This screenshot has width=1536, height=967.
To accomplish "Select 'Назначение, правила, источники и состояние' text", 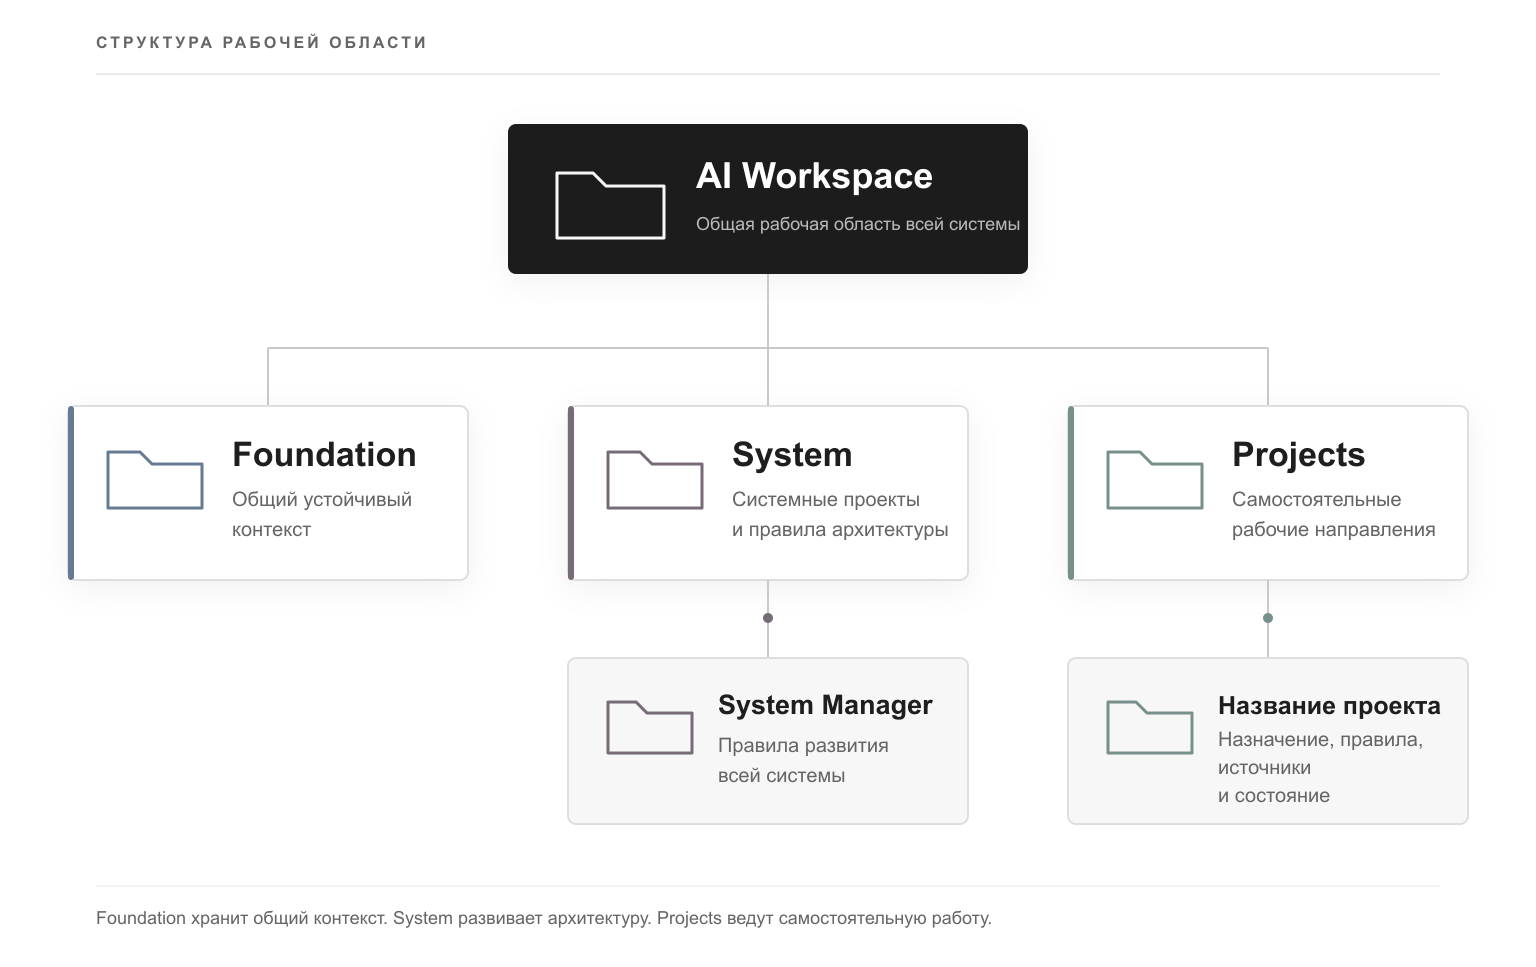I will [1320, 767].
